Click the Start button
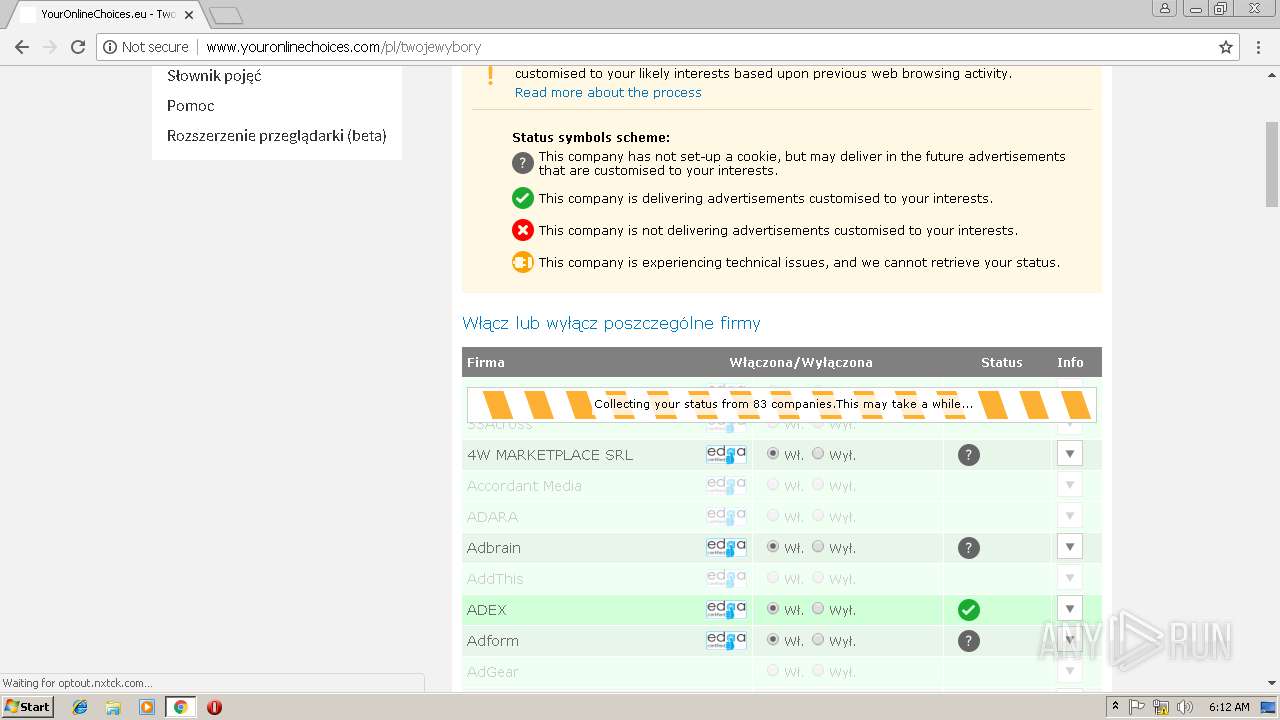This screenshot has width=1280, height=720. [x=27, y=707]
